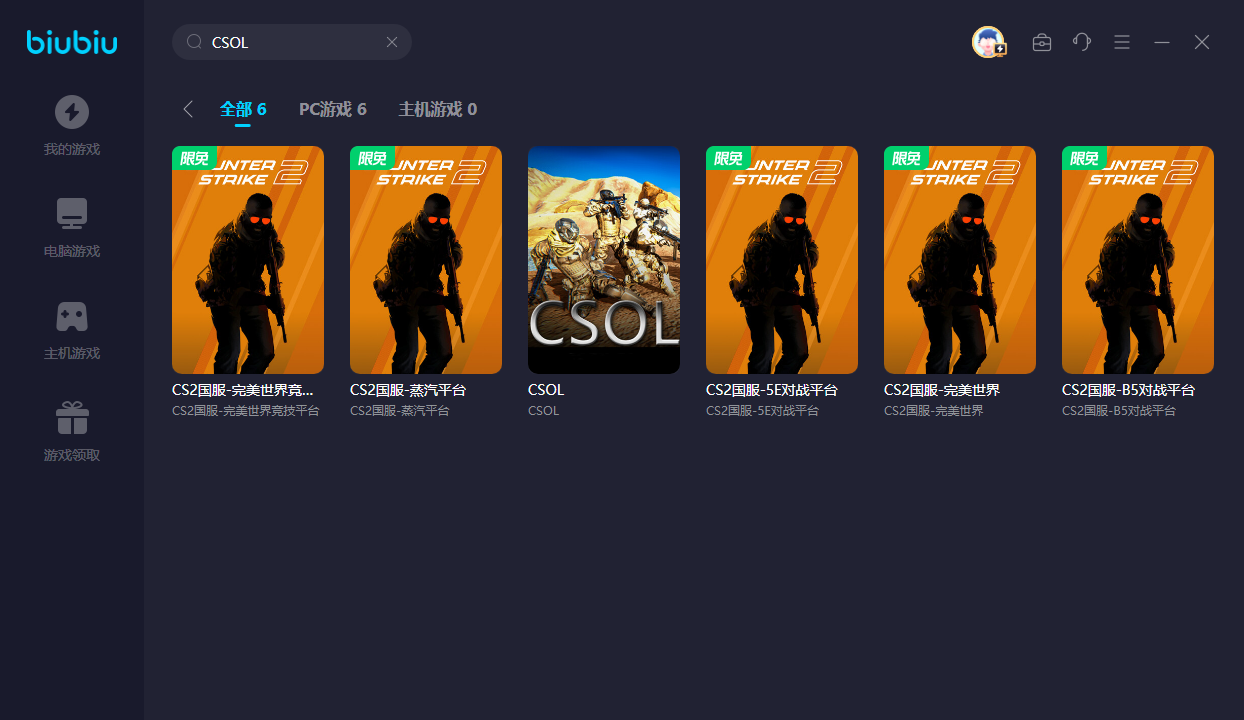The width and height of the screenshot is (1244, 720).
Task: Clear the CSOL search text
Action: (x=392, y=42)
